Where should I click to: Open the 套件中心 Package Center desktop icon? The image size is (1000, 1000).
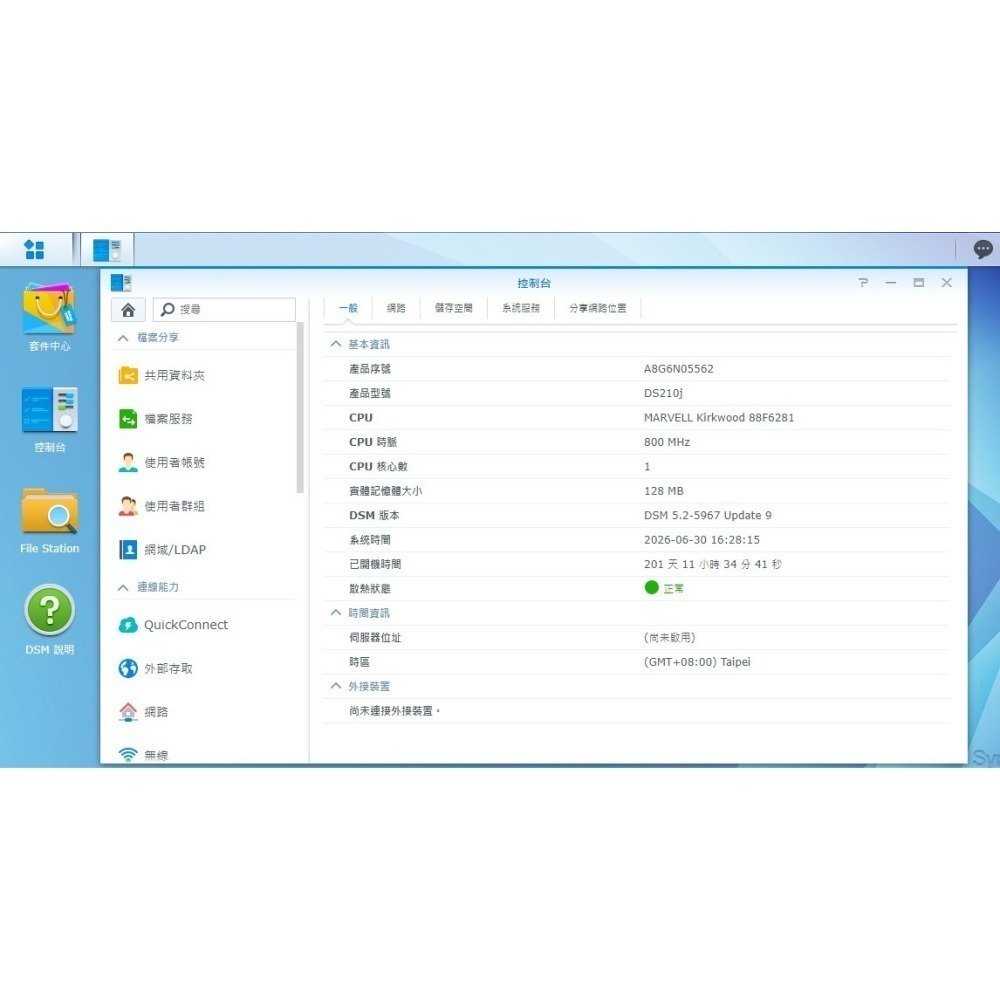click(50, 309)
